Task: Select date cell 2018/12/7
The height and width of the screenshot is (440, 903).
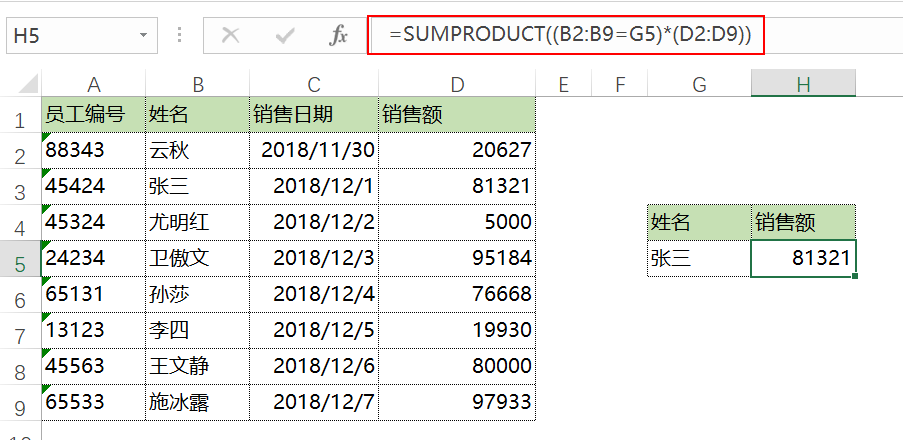Action: 313,403
